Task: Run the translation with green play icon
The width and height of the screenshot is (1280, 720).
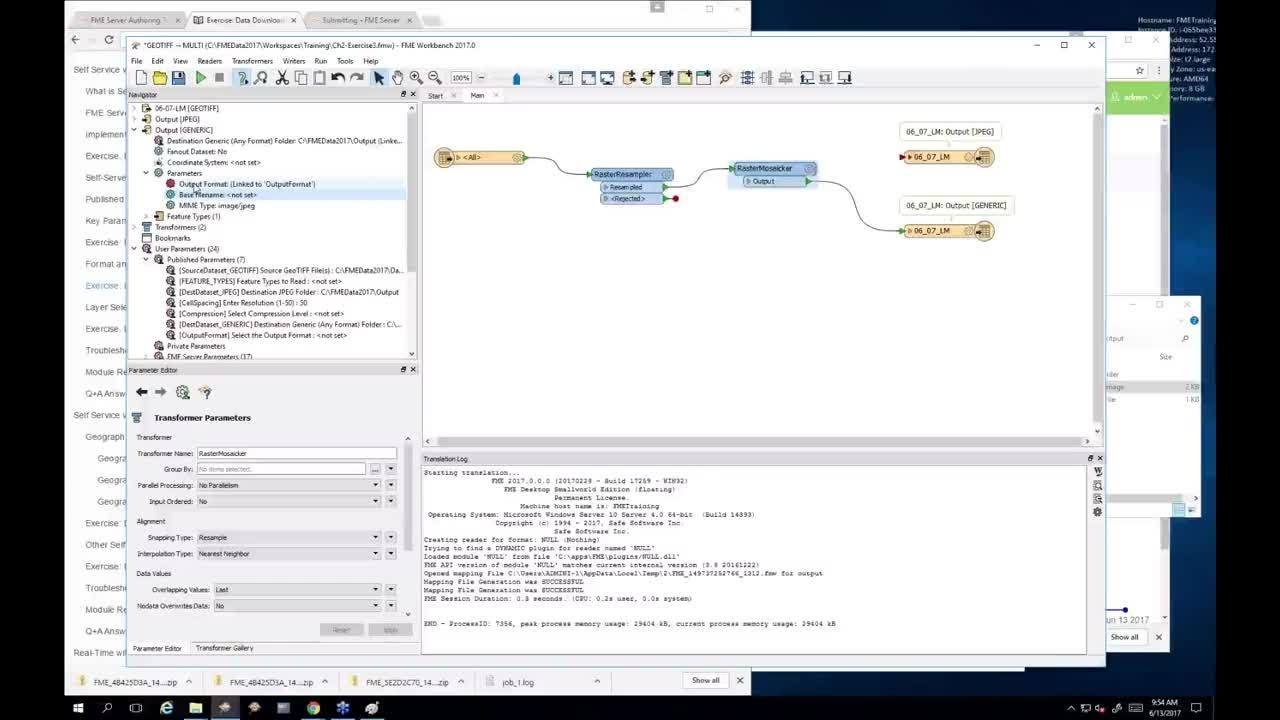Action: (x=201, y=78)
